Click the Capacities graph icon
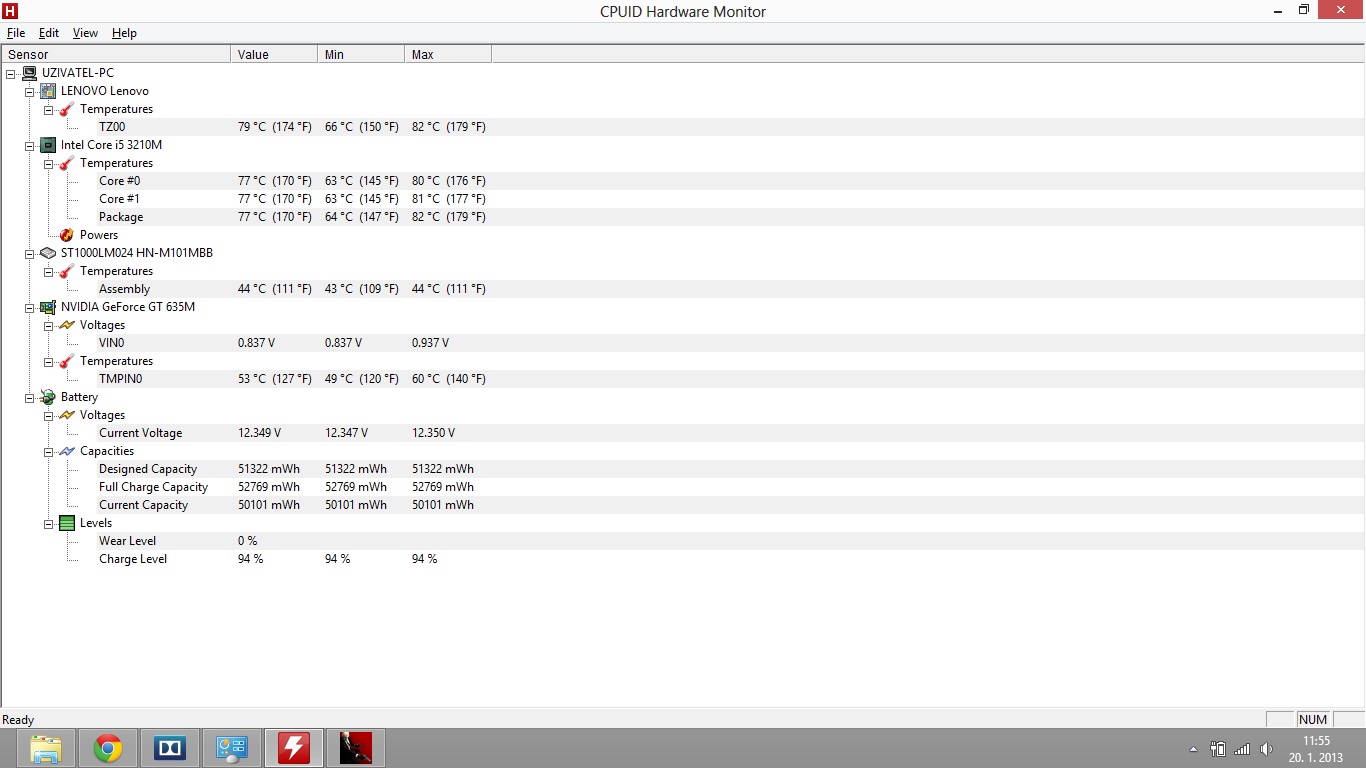Viewport: 1366px width, 768px height. (67, 451)
